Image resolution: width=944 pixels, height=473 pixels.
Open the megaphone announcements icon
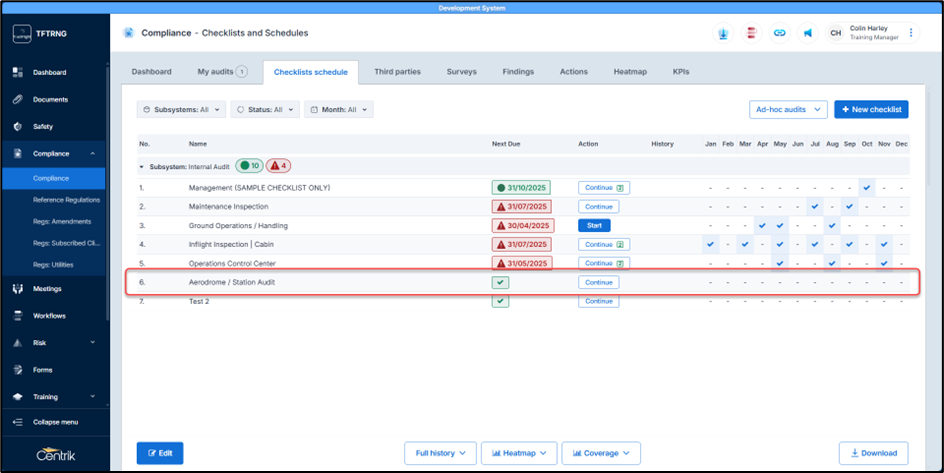807,33
